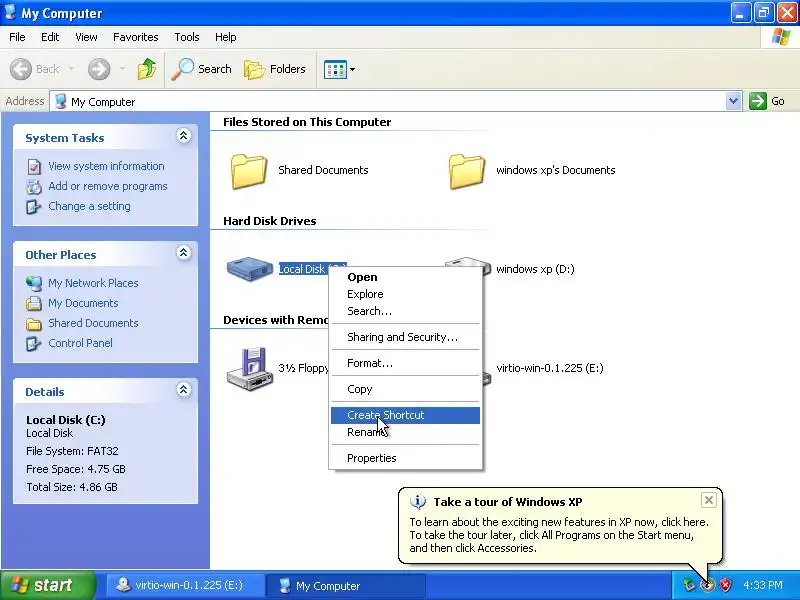Choose Format... in the context menu
Image resolution: width=800 pixels, height=600 pixels.
406,363
